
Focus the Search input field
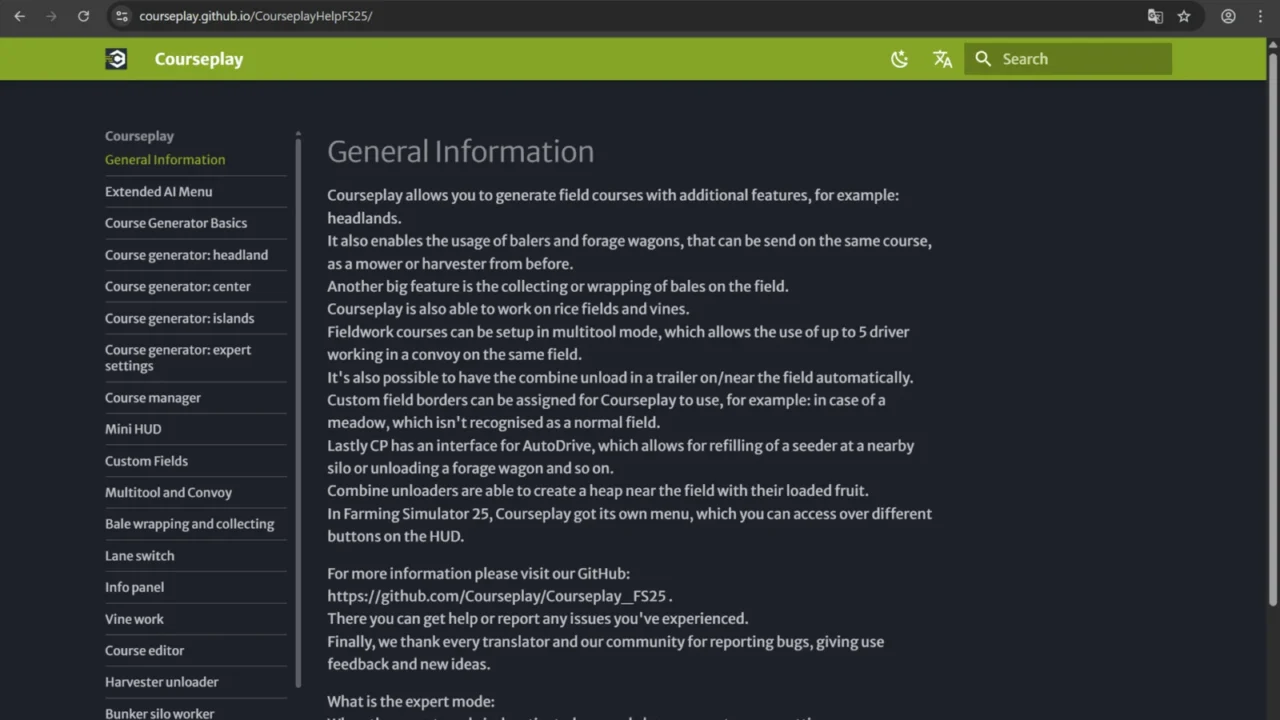(1068, 59)
